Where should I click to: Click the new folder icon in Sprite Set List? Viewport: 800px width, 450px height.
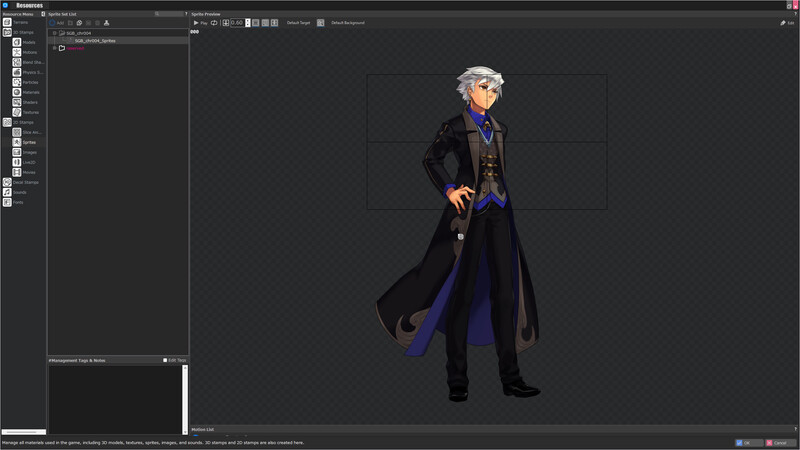(70, 23)
